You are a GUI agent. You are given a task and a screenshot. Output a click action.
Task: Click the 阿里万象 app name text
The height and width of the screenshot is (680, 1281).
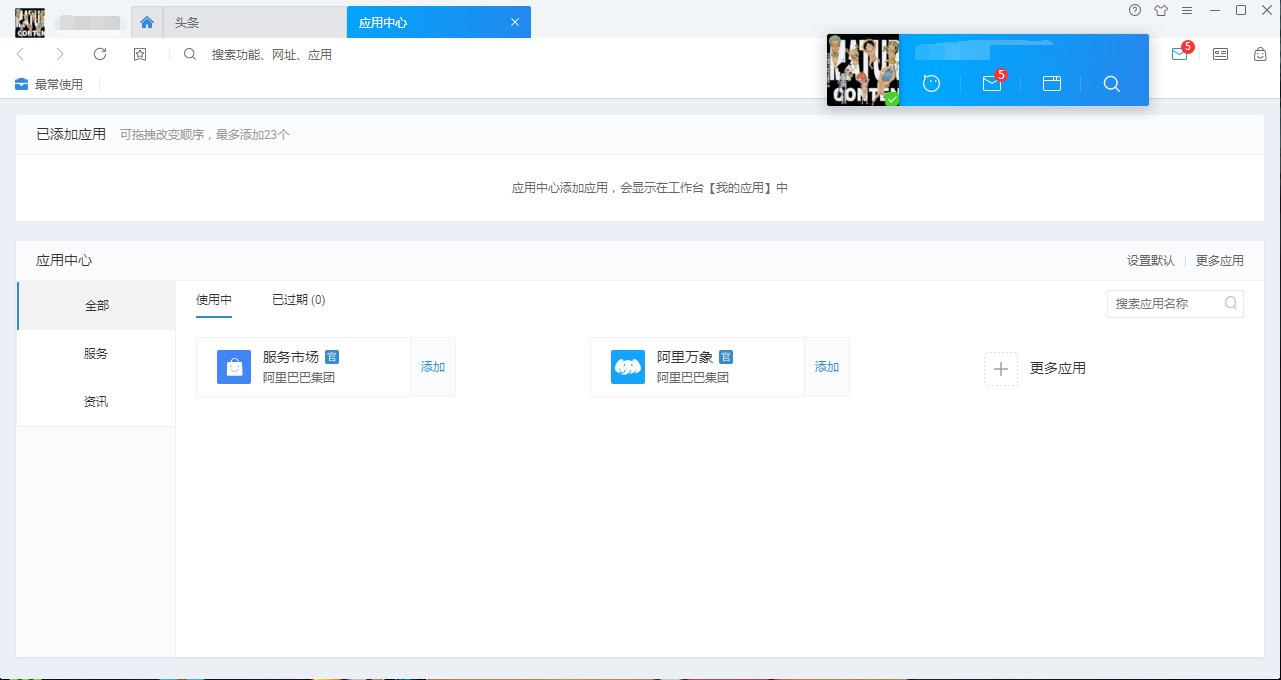685,357
